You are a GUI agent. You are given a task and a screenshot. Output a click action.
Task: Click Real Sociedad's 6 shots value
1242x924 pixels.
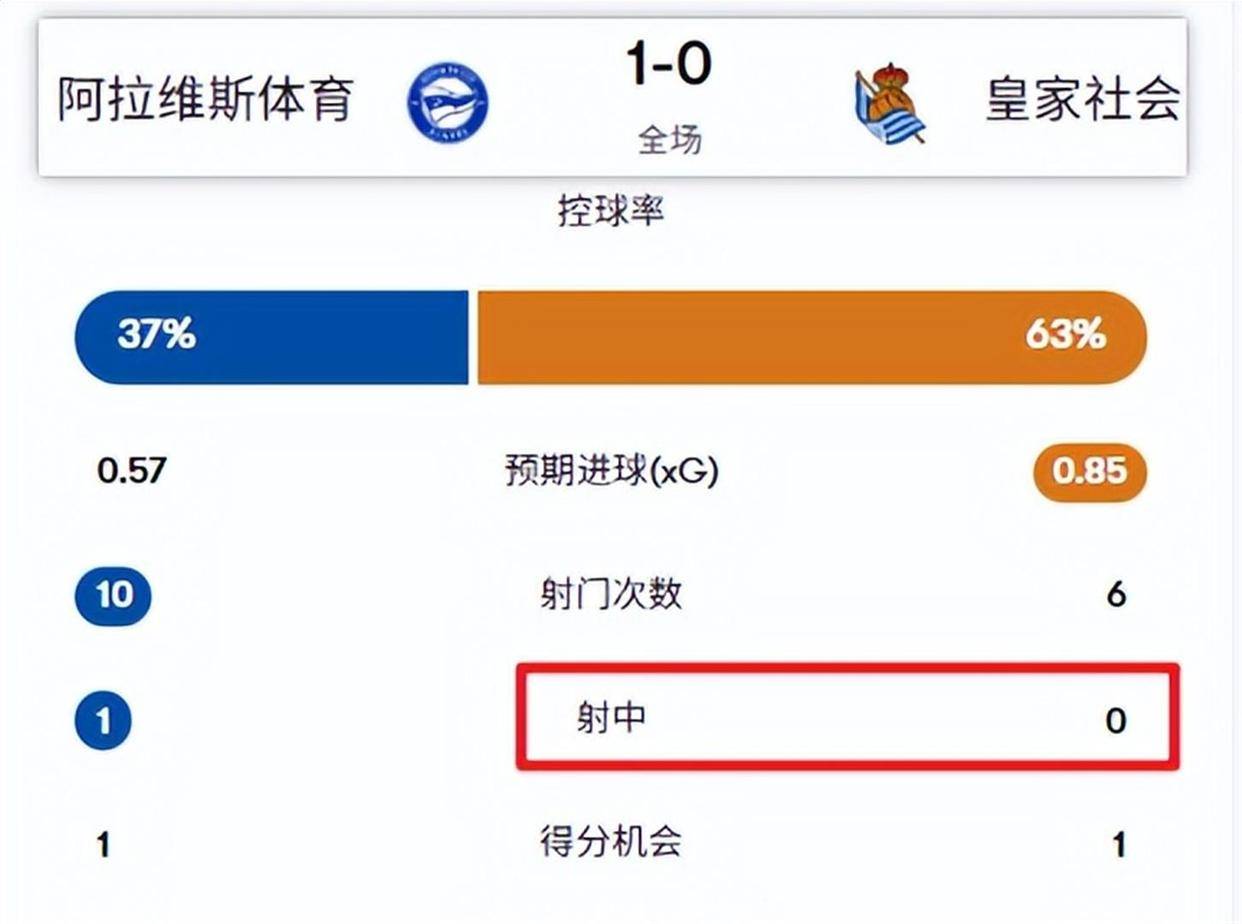tap(1116, 596)
